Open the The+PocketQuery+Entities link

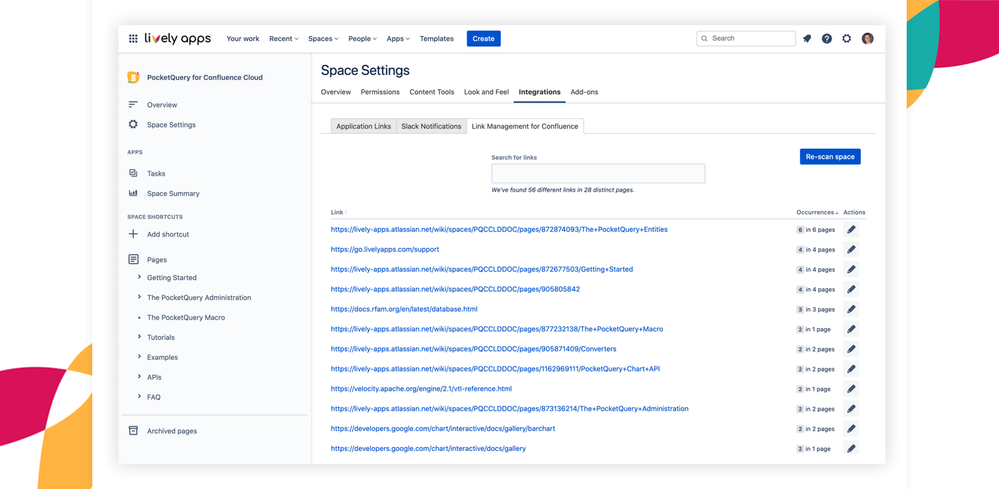pos(499,229)
